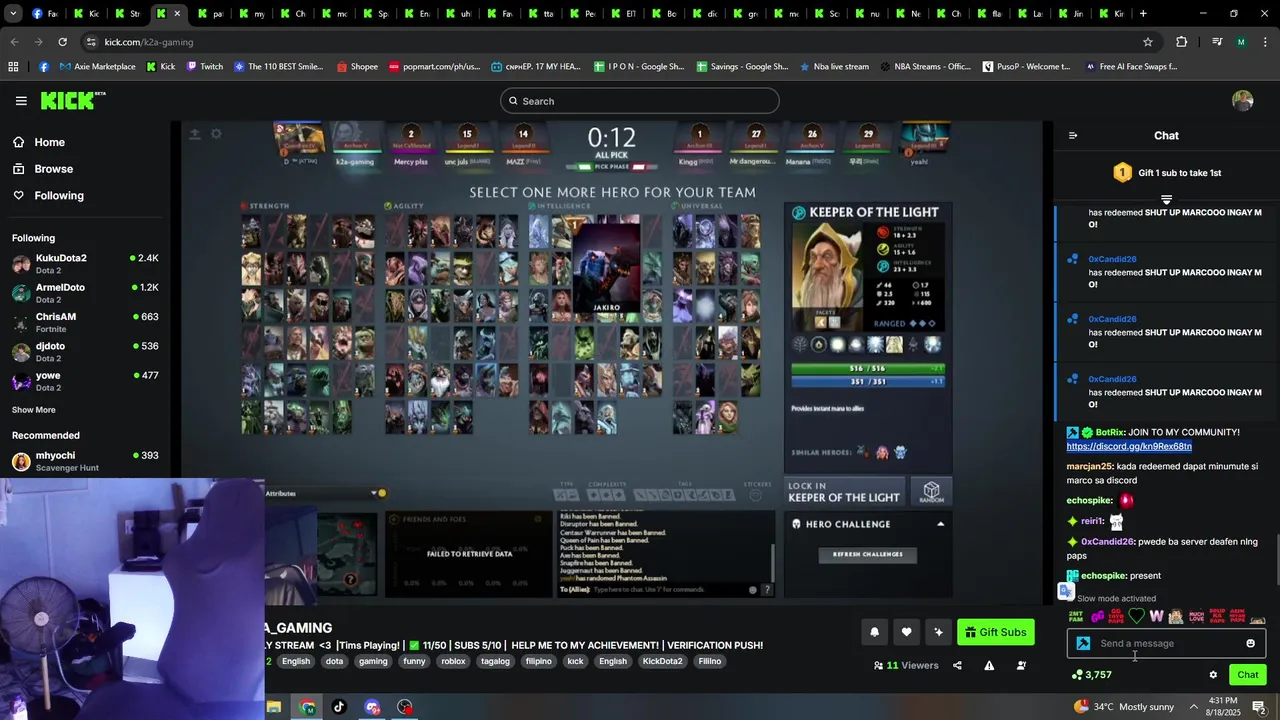Open the Discord invite link in chat
The image size is (1280, 720).
tap(1129, 446)
